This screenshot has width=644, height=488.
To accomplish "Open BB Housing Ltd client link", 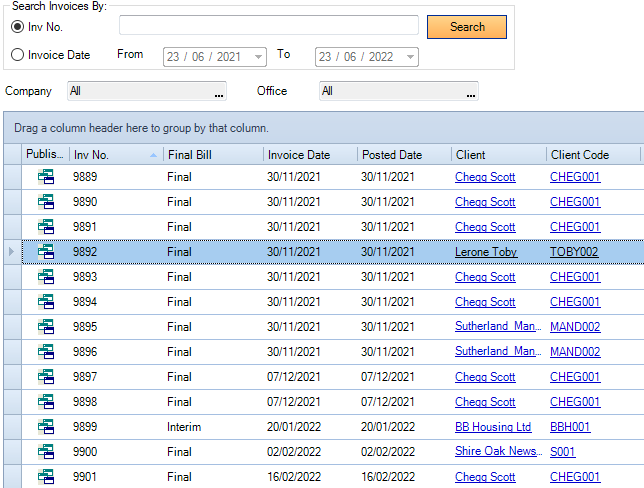I will click(493, 427).
